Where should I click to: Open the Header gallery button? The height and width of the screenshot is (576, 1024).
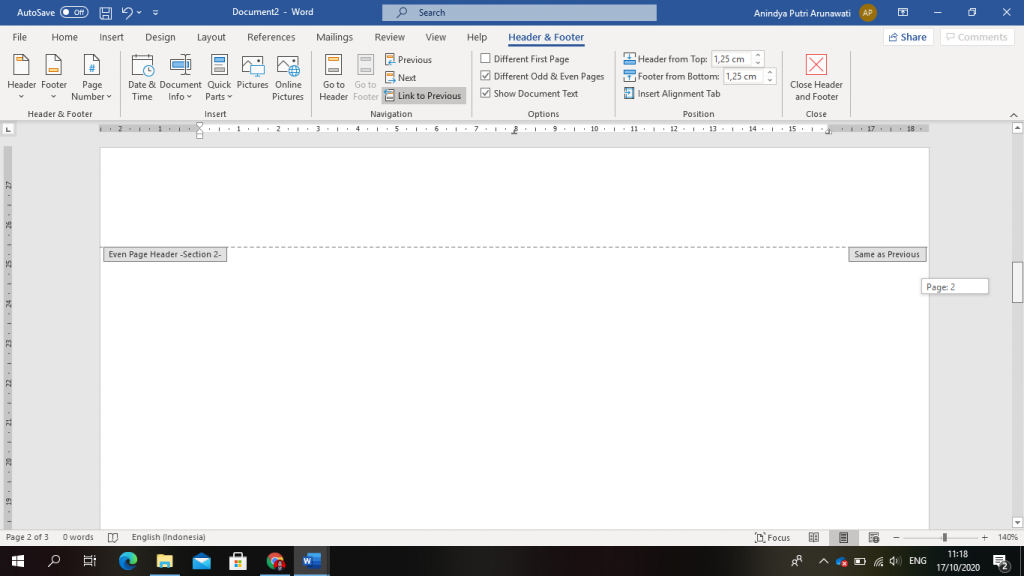coord(21,78)
